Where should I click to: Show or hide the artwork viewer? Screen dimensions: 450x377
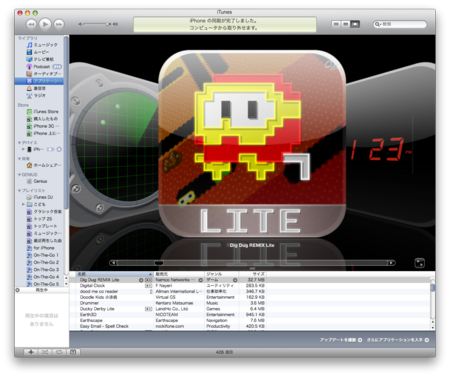(73, 352)
